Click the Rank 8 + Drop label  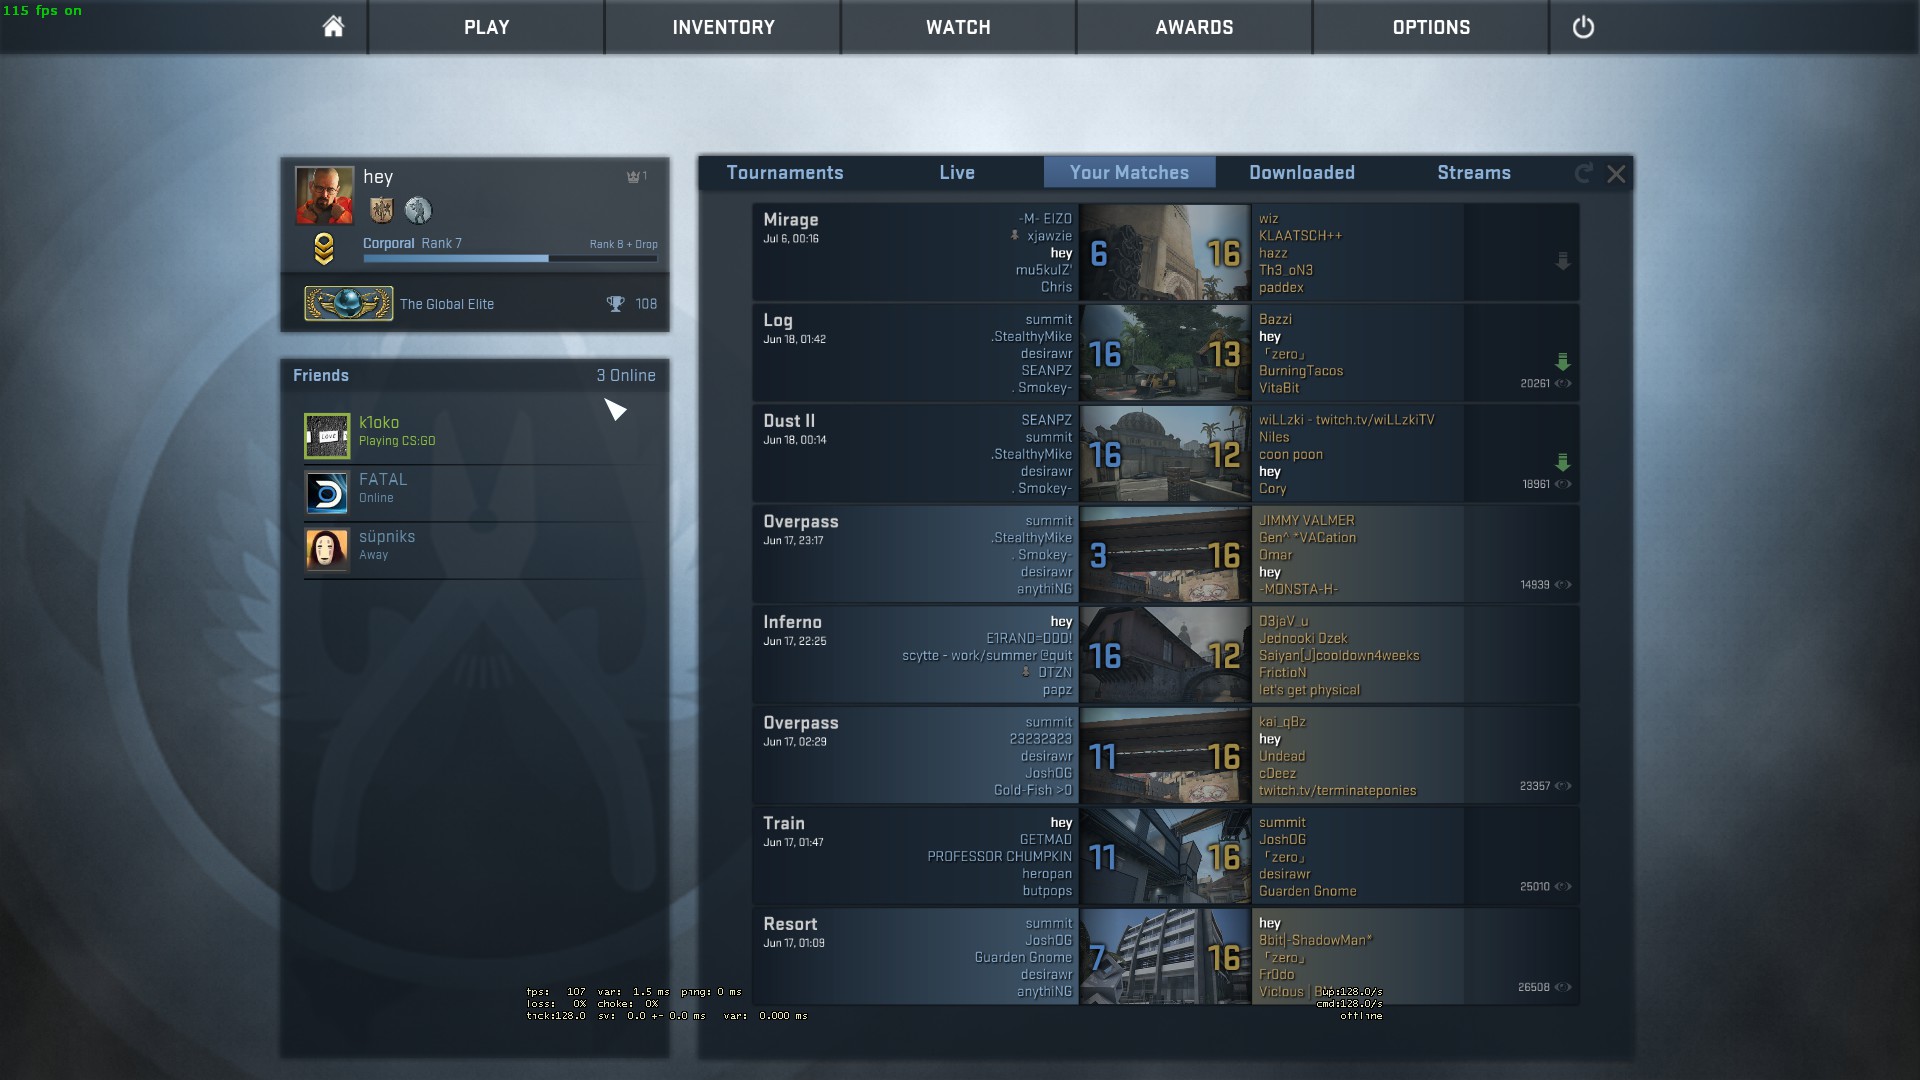pyautogui.click(x=623, y=244)
